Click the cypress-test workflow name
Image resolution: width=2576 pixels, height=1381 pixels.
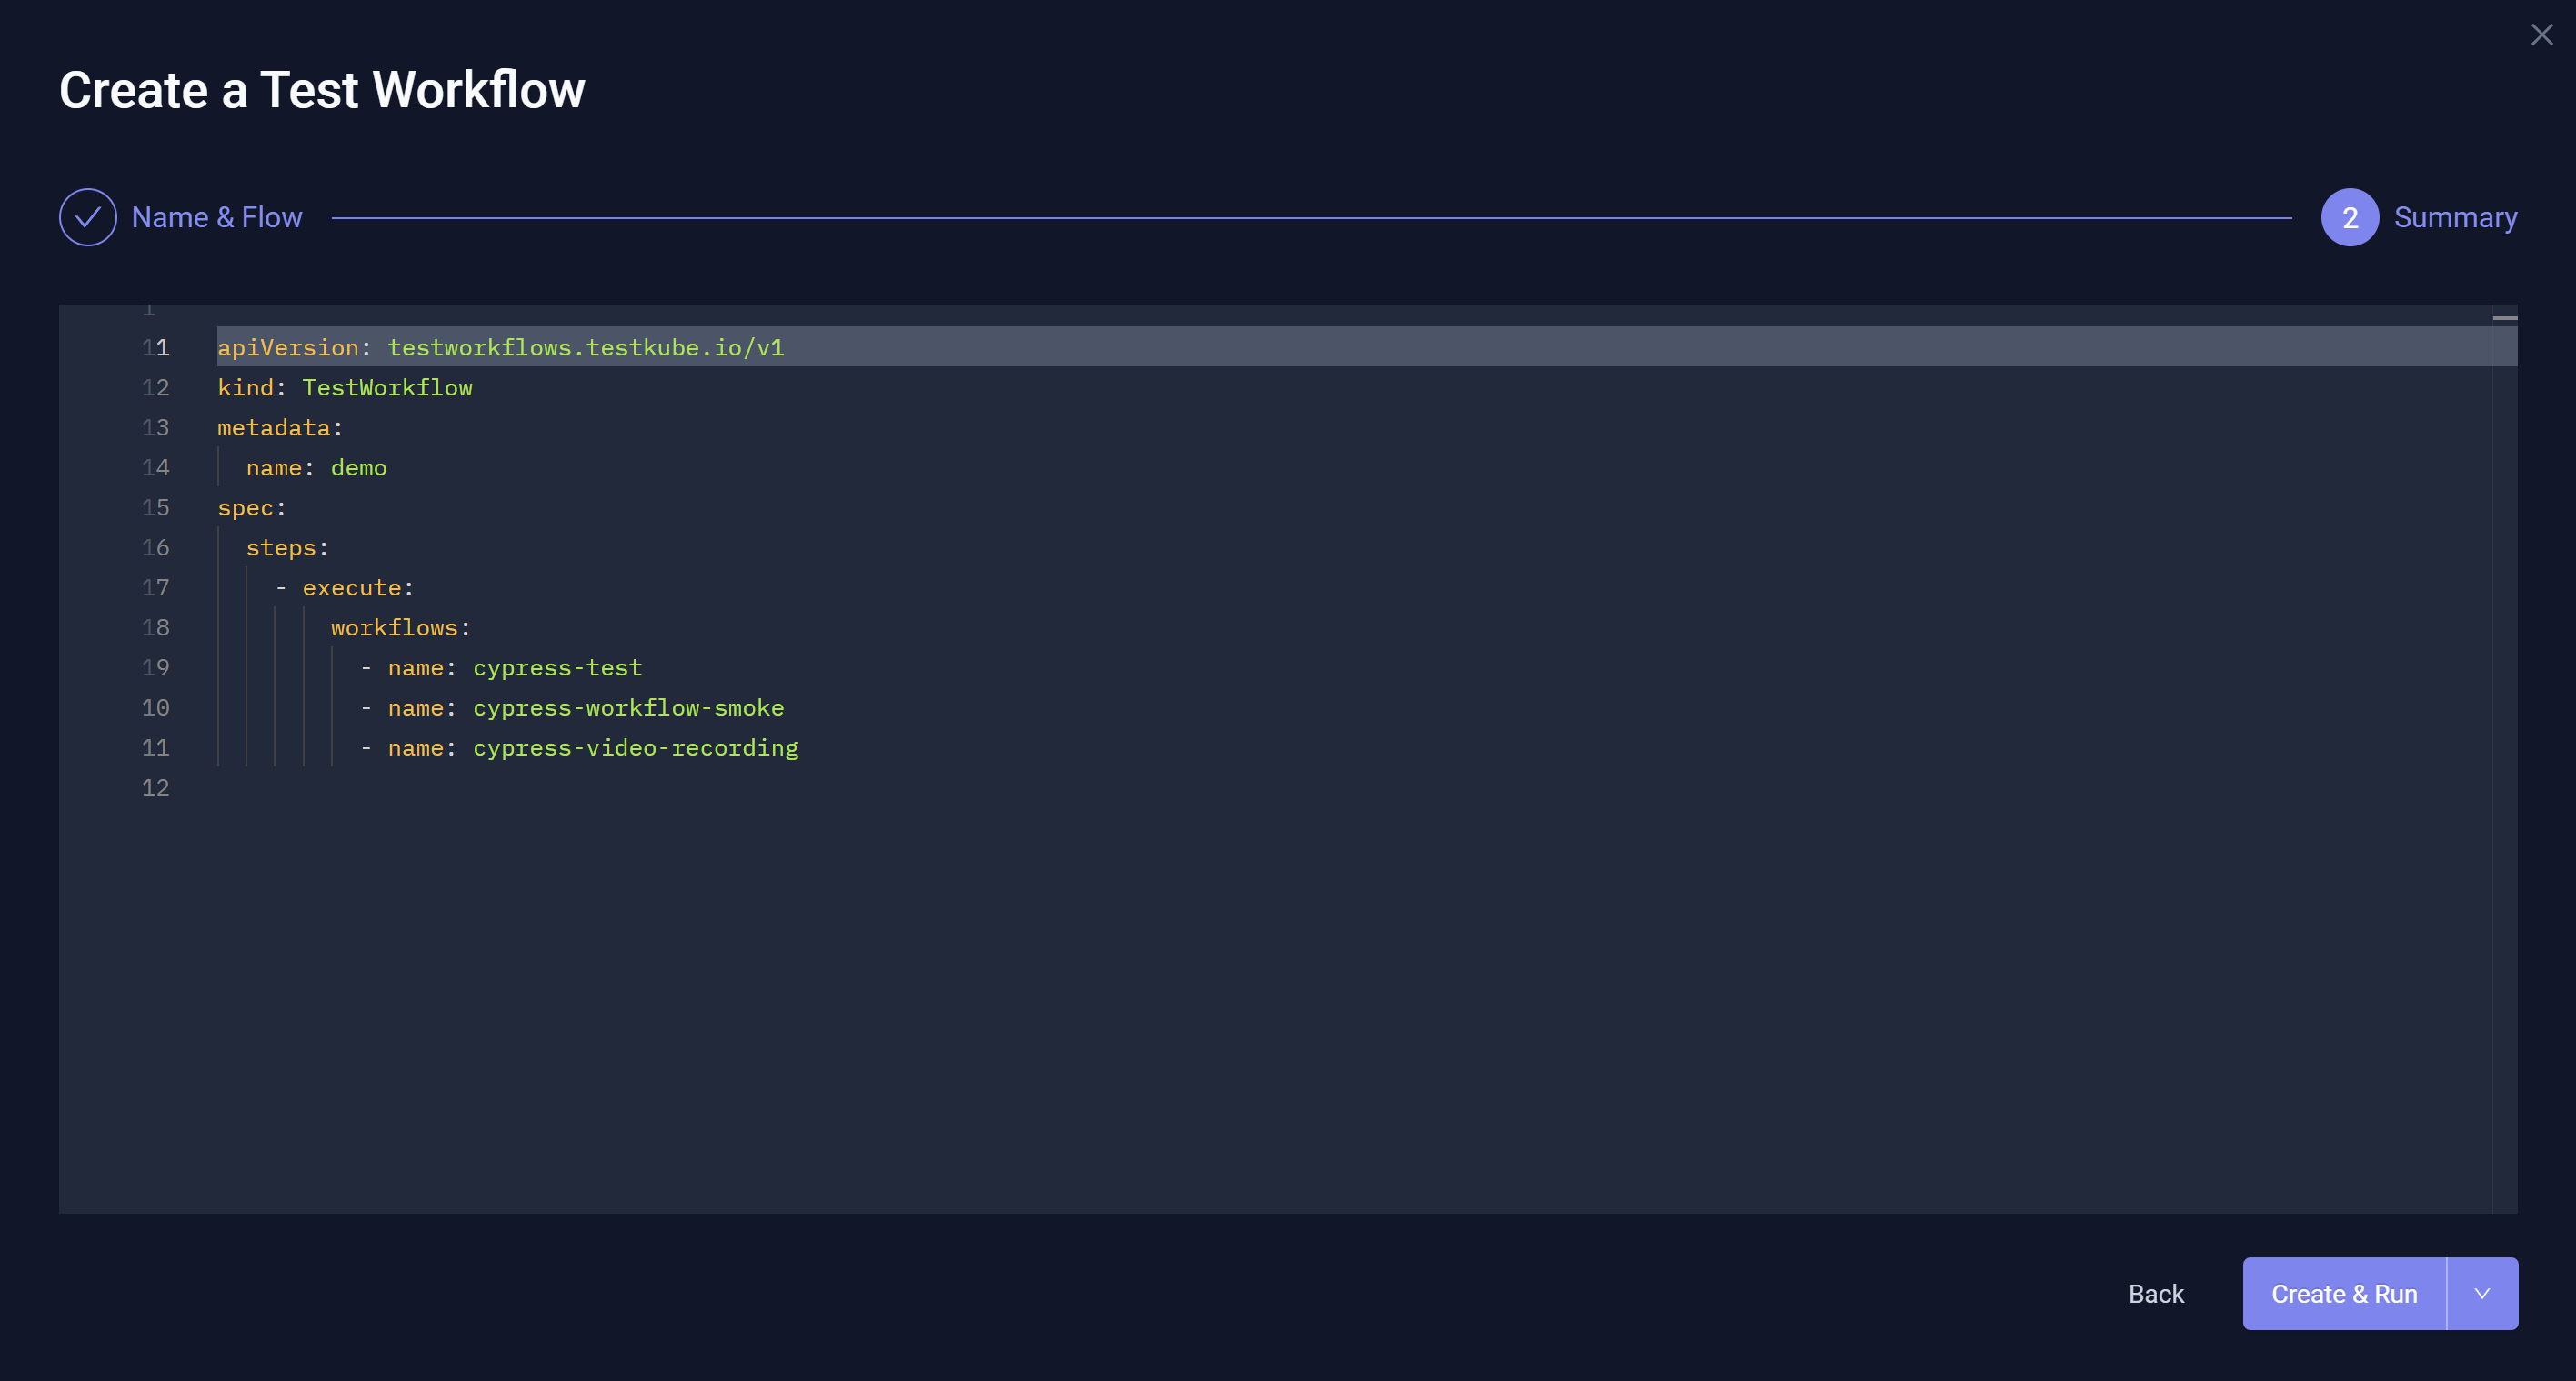pyautogui.click(x=557, y=667)
